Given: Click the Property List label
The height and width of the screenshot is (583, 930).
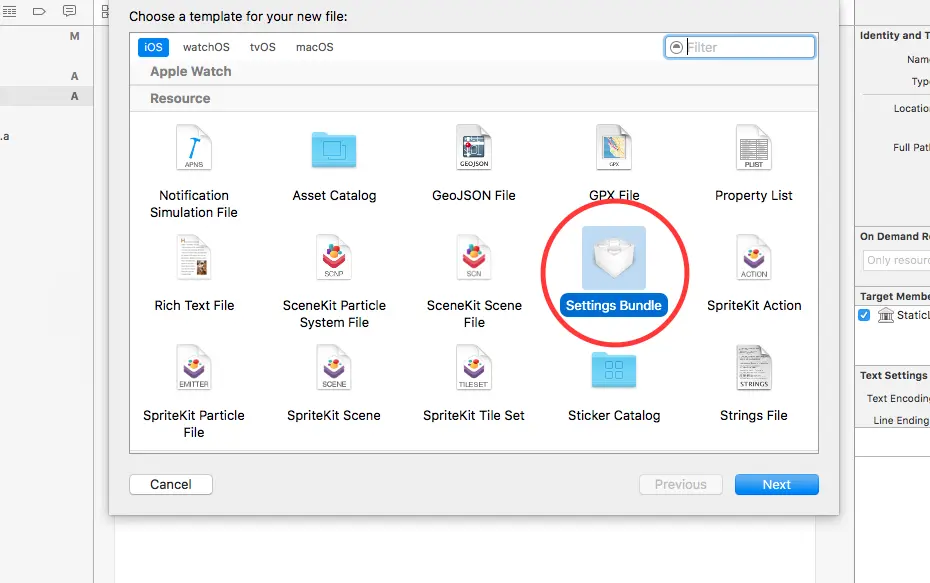Looking at the screenshot, I should pyautogui.click(x=754, y=196).
